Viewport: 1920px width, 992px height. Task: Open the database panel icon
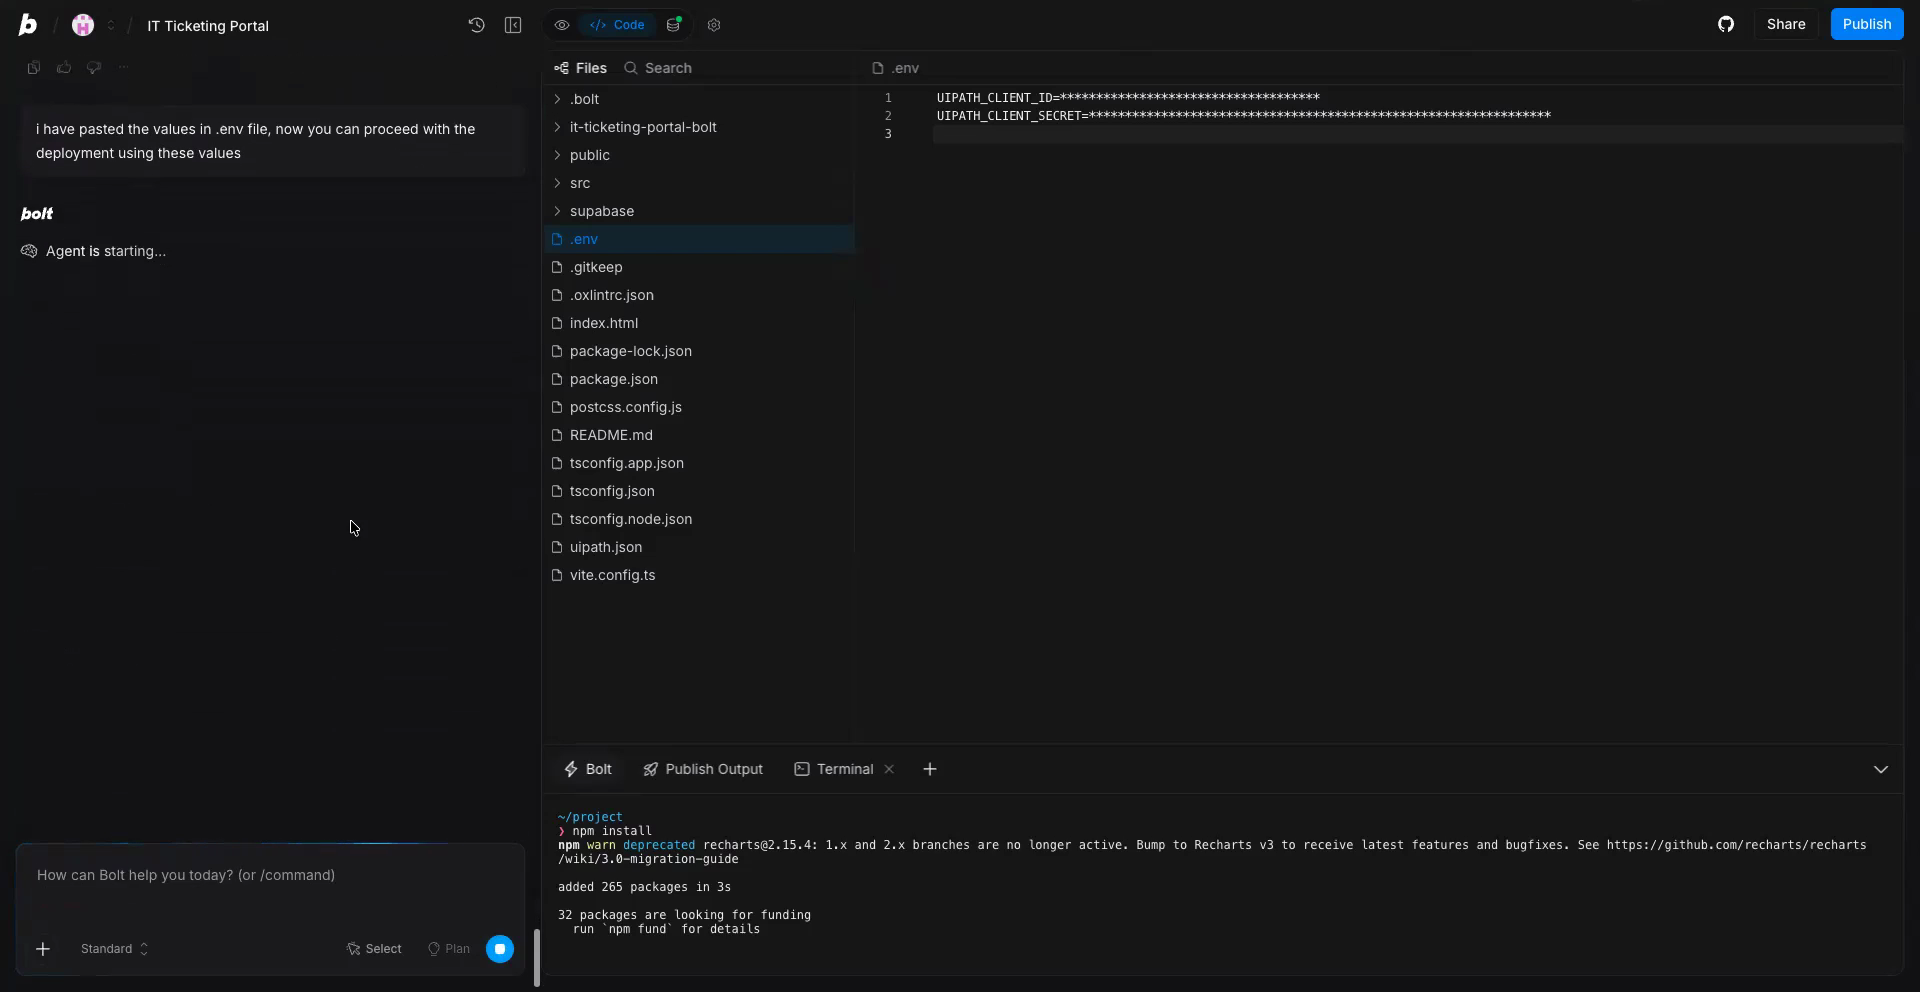[x=674, y=25]
